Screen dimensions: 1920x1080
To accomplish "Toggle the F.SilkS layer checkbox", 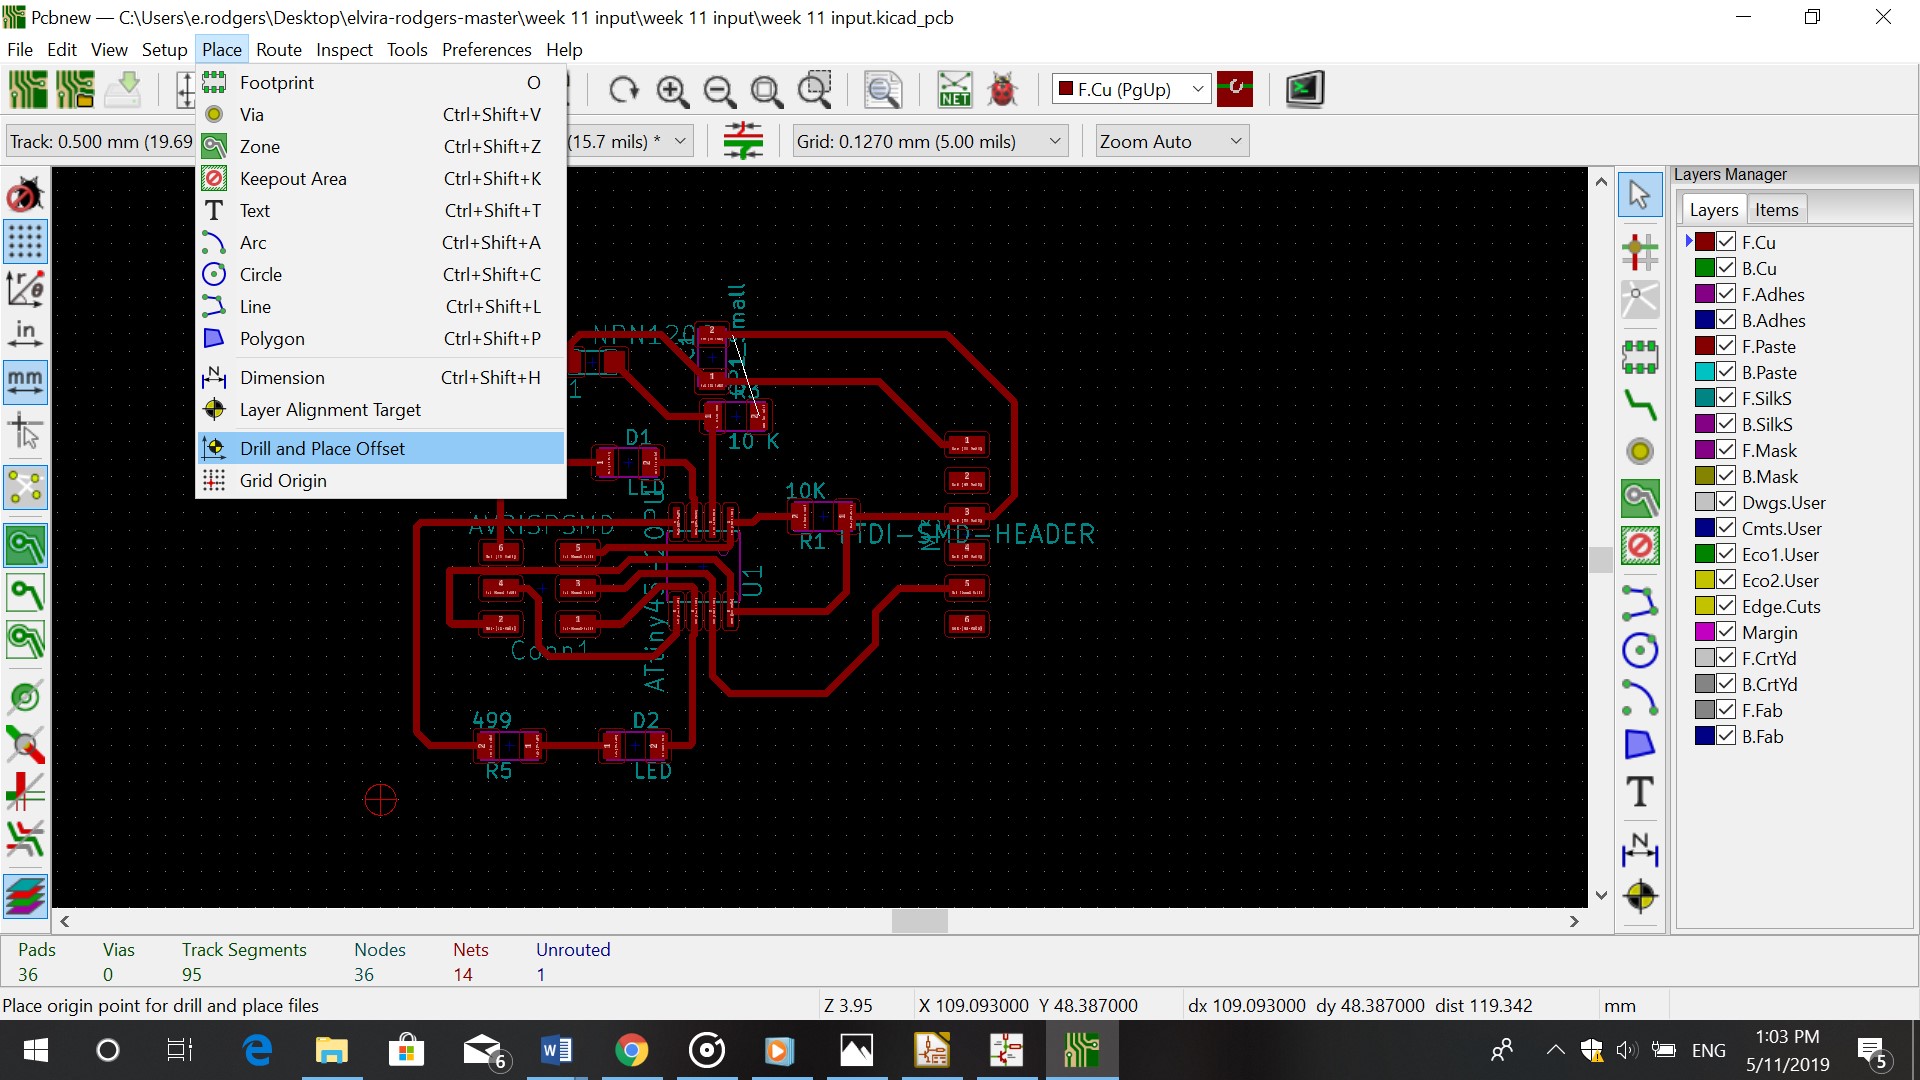I will pyautogui.click(x=1726, y=398).
